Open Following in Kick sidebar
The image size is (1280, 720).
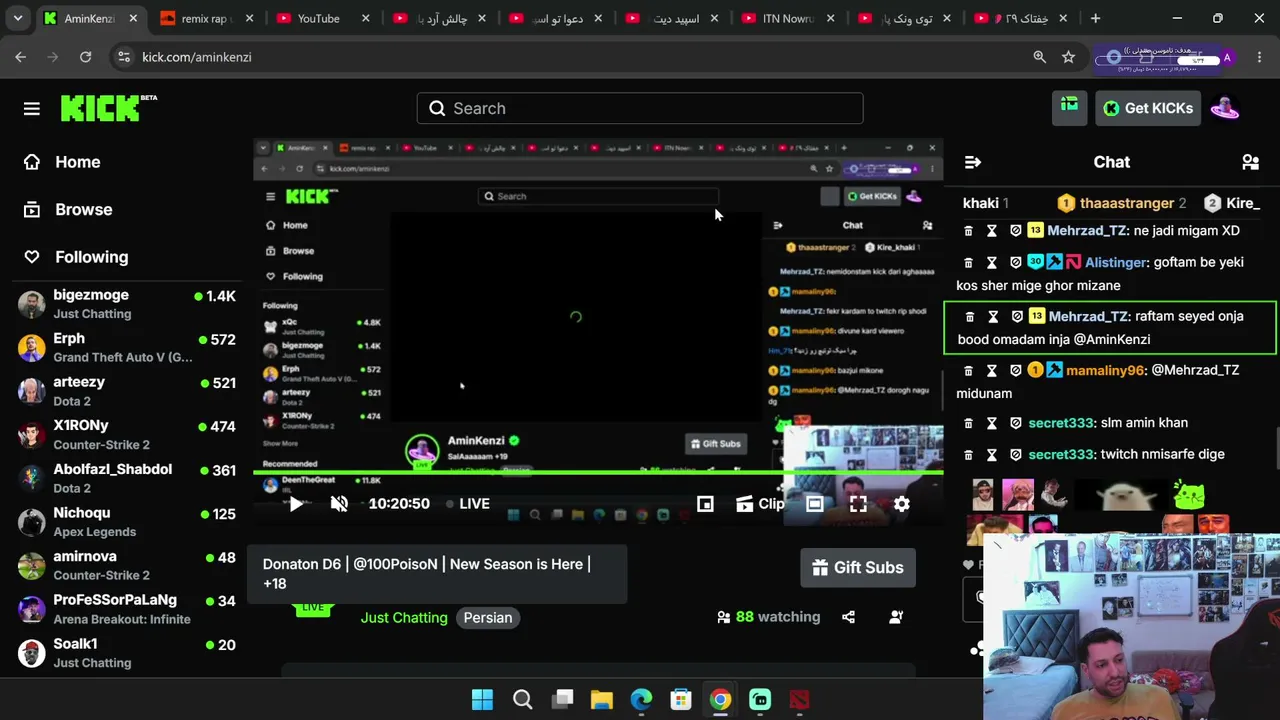tap(76, 257)
